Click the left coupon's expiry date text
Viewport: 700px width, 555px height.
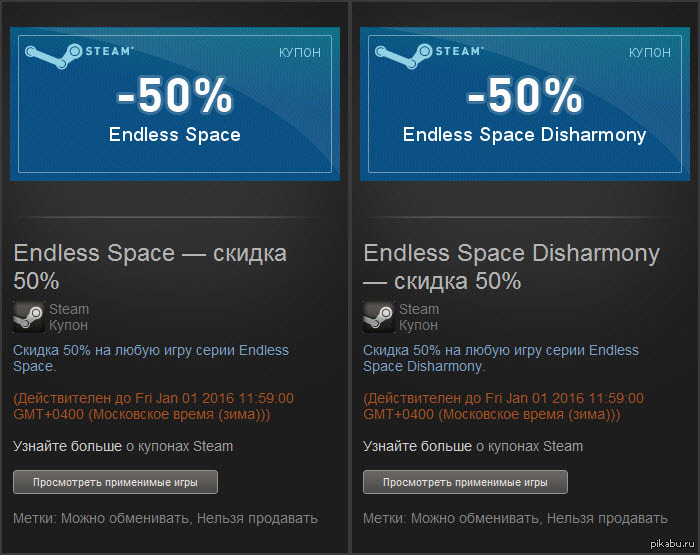click(x=154, y=406)
